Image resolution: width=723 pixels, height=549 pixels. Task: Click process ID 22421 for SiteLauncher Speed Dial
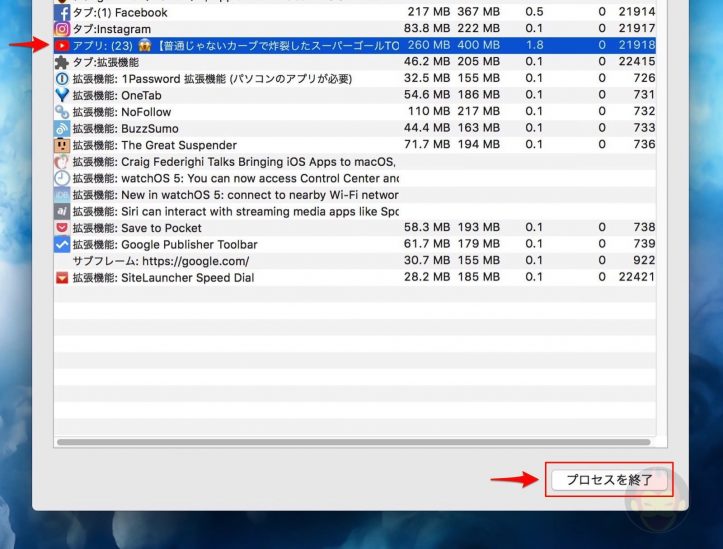(x=637, y=277)
